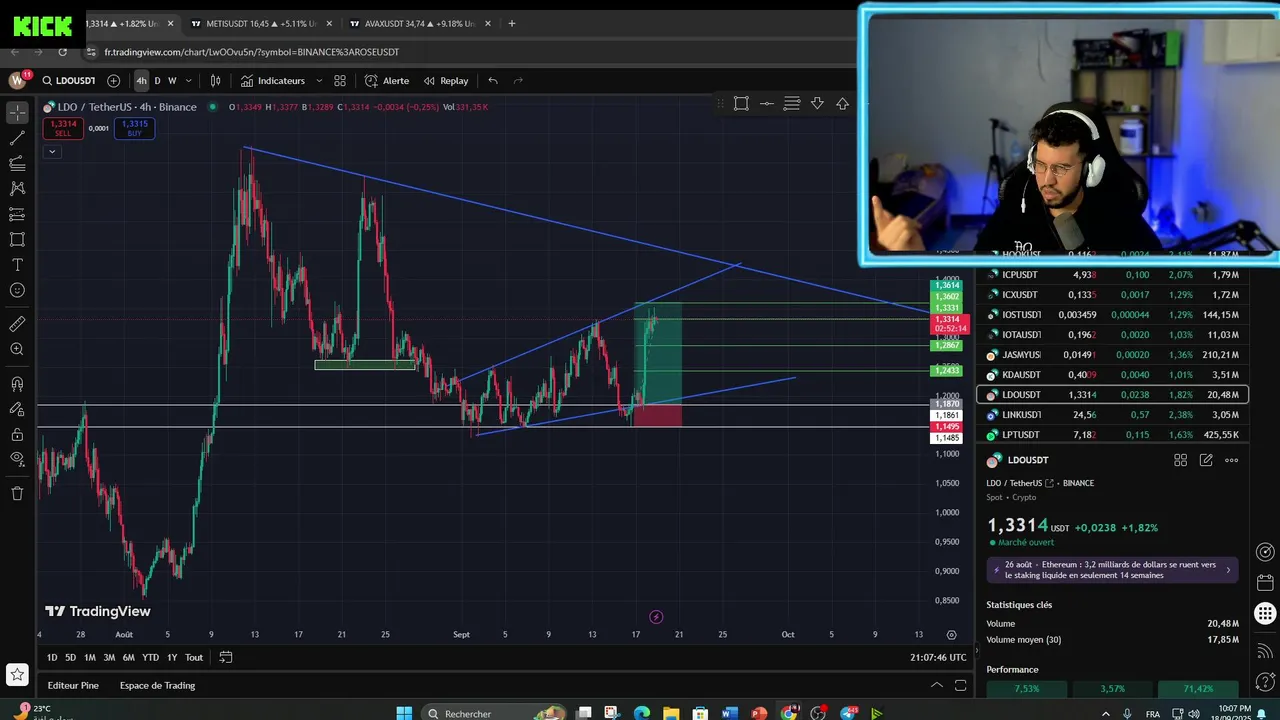
Task: Click the 21:07:46 UTC timezone label
Action: 938,657
